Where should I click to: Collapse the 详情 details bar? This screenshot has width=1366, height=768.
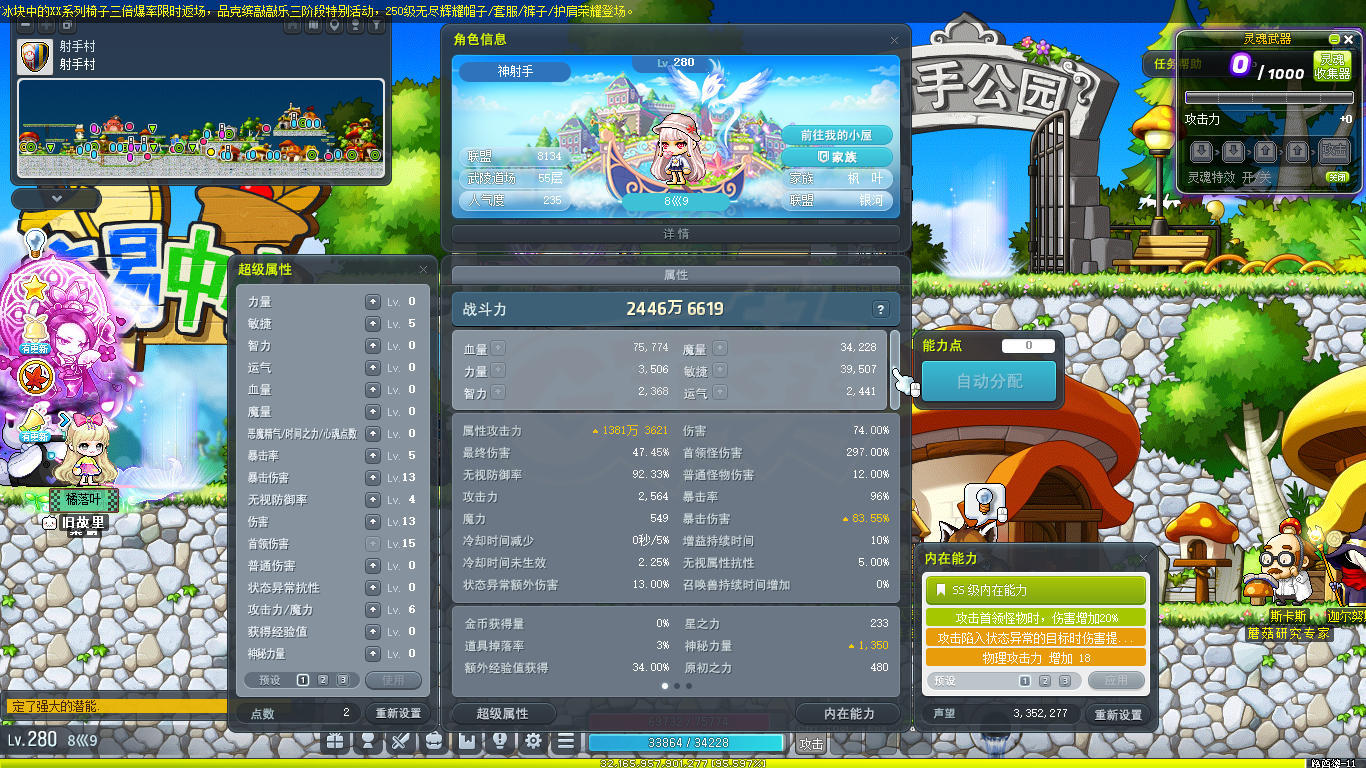(x=676, y=234)
